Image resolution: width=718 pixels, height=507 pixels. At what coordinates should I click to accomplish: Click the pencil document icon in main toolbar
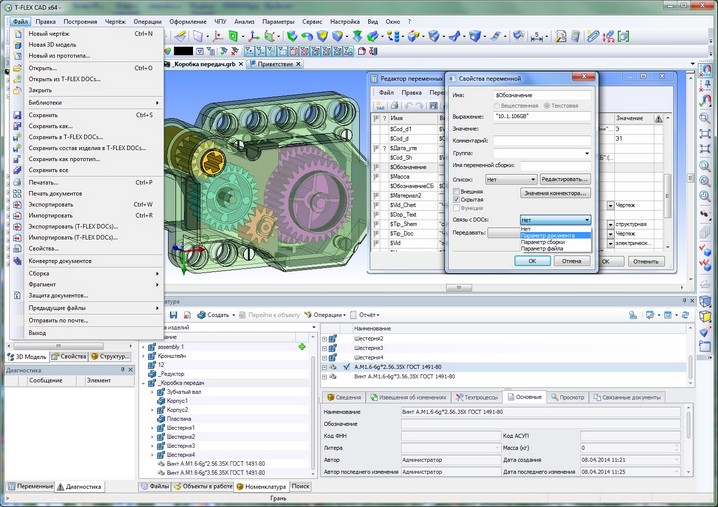tap(560, 36)
